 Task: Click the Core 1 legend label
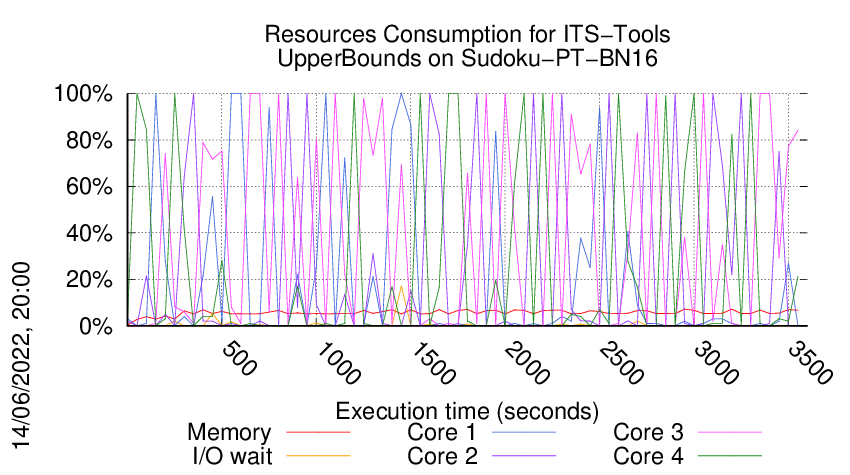coord(442,432)
